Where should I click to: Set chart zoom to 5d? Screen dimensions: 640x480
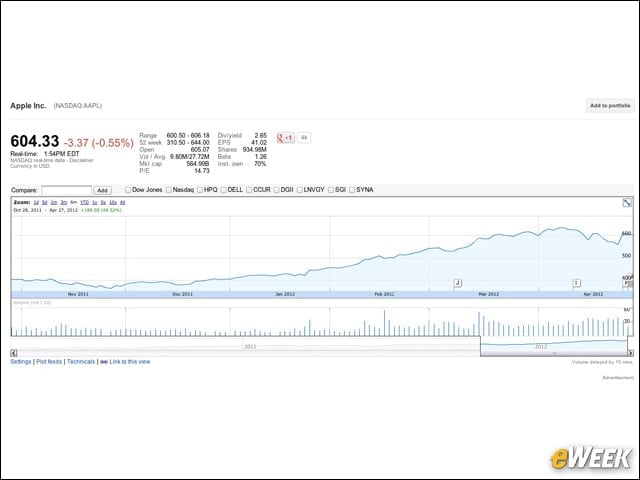pyautogui.click(x=44, y=202)
